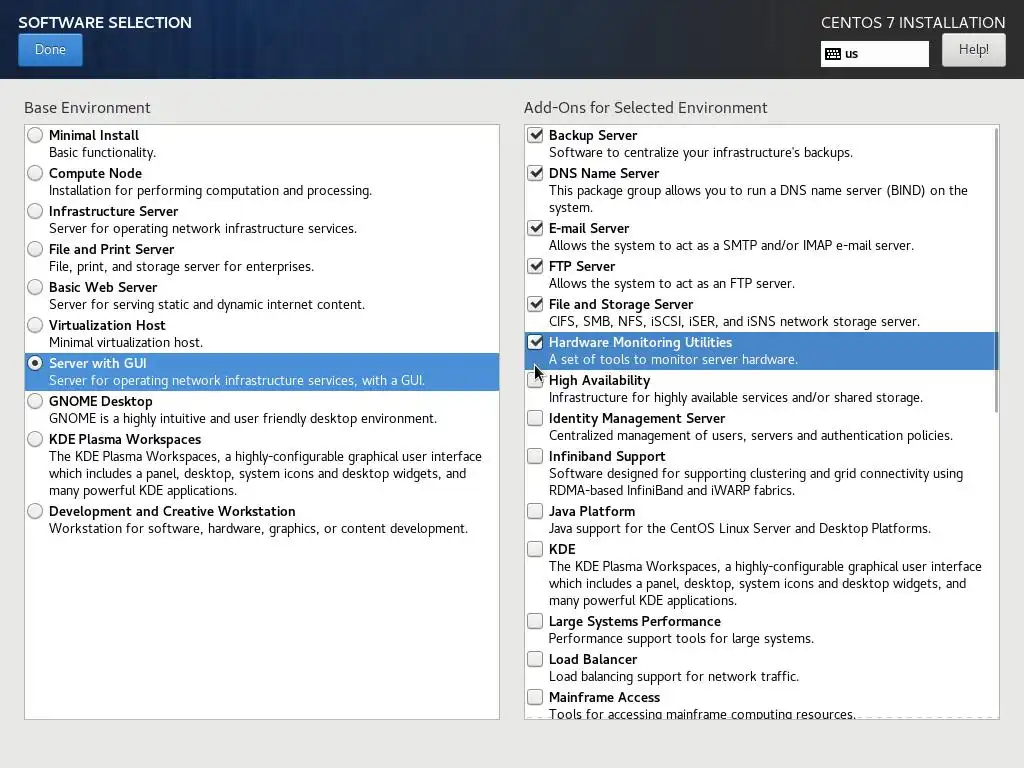
Task: Check Large Systems Performance checkbox
Action: pyautogui.click(x=535, y=621)
